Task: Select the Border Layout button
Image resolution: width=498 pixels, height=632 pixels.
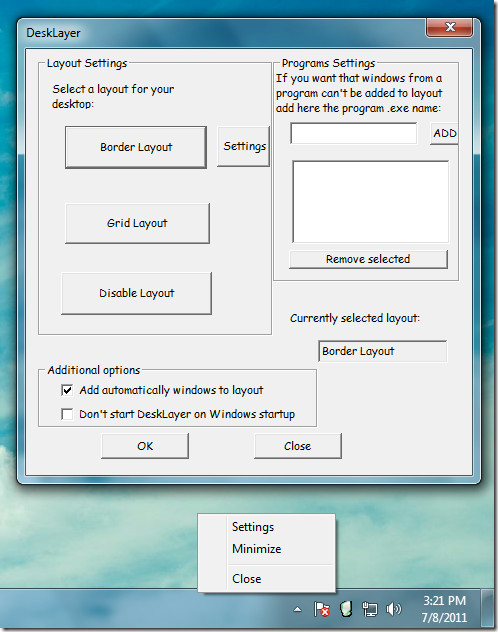Action: [x=136, y=147]
